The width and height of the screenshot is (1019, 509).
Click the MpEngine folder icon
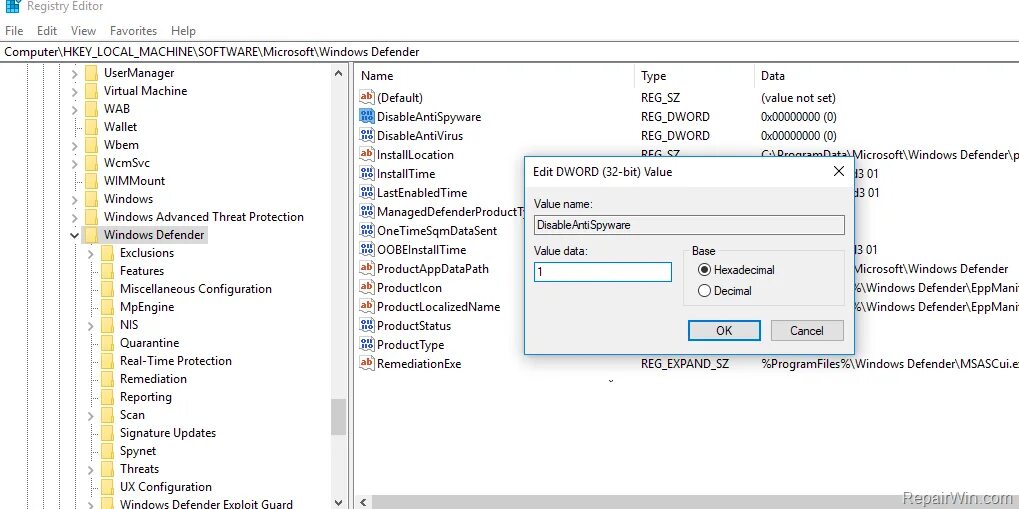pyautogui.click(x=107, y=307)
